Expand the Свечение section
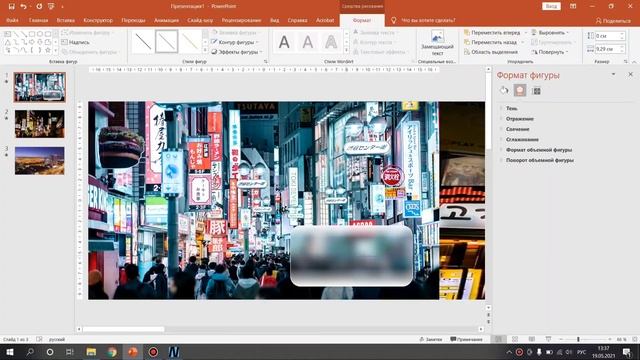The height and width of the screenshot is (360, 640). pyautogui.click(x=518, y=129)
